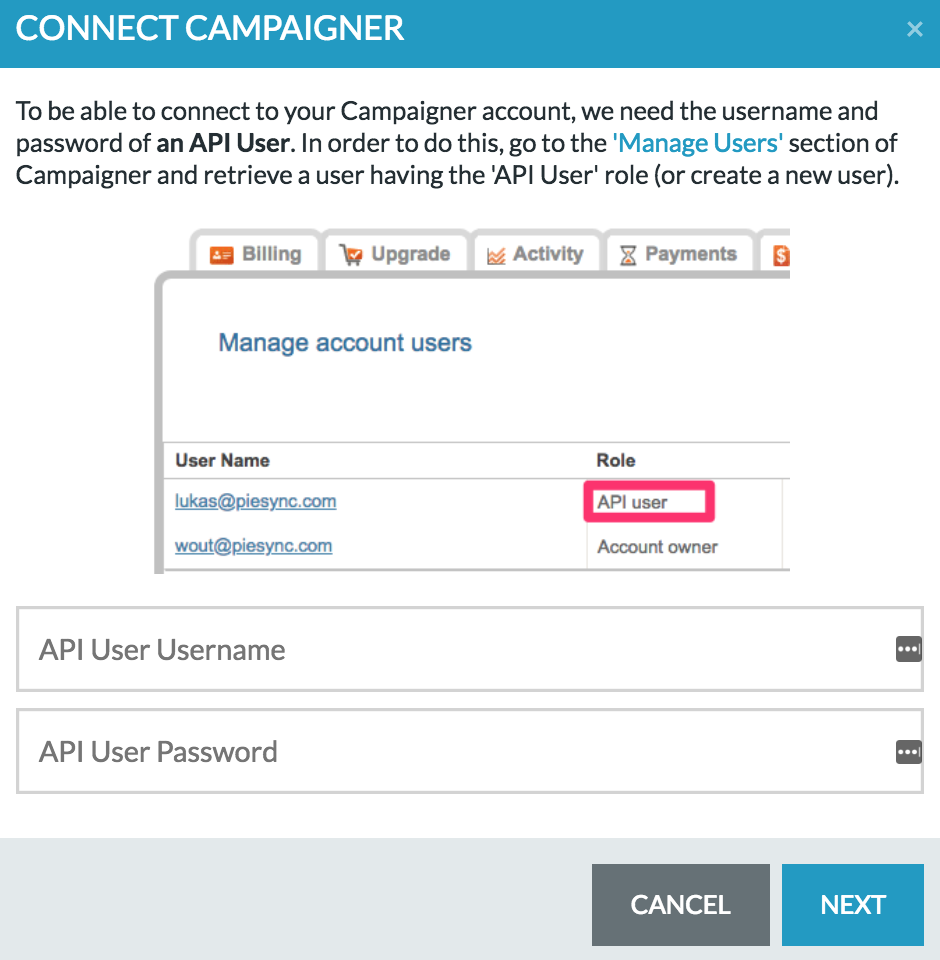Select the Activity tab
This screenshot has width=940, height=960.
(536, 253)
